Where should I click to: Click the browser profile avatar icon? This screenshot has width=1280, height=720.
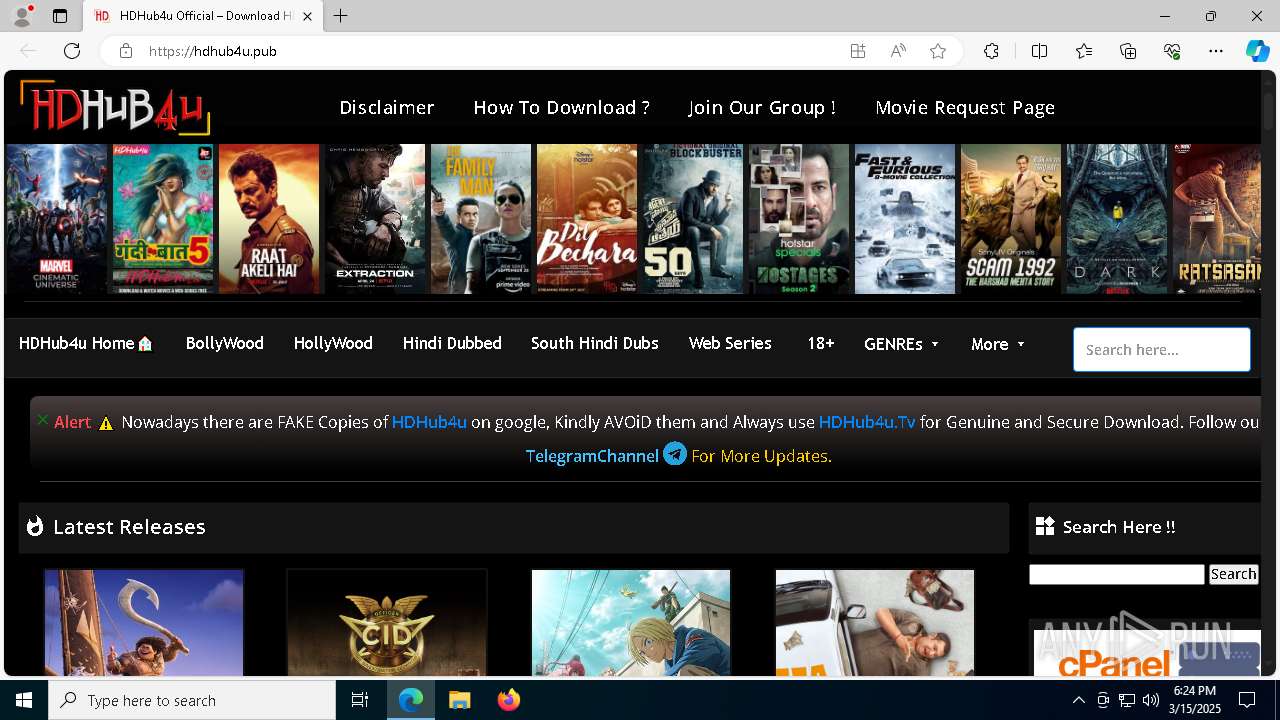[x=21, y=16]
